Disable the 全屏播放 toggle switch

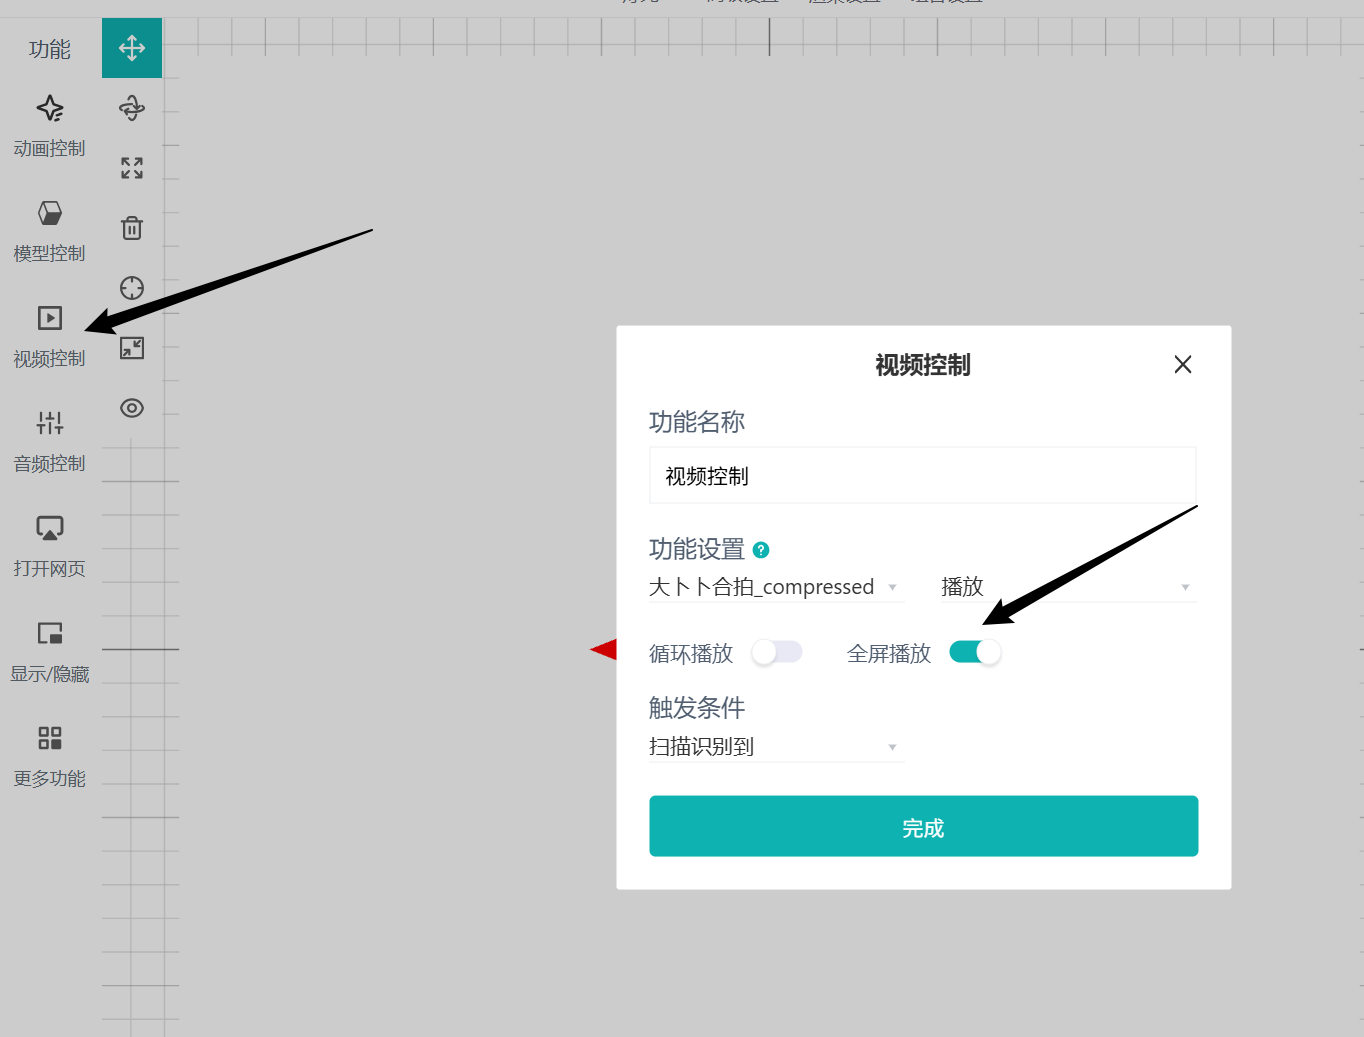pyautogui.click(x=973, y=651)
